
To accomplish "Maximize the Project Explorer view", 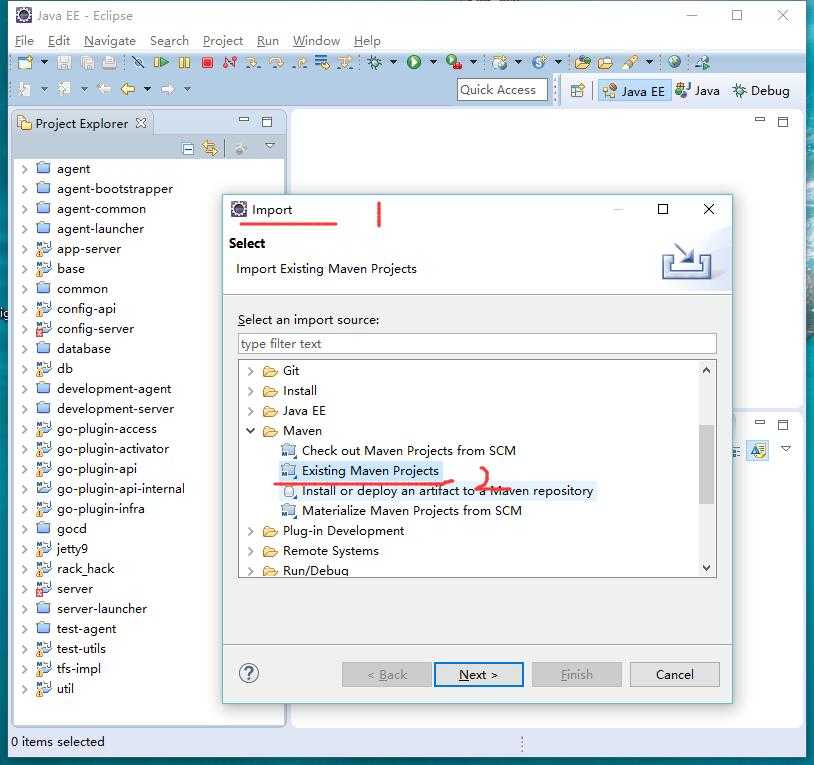I will coord(267,122).
